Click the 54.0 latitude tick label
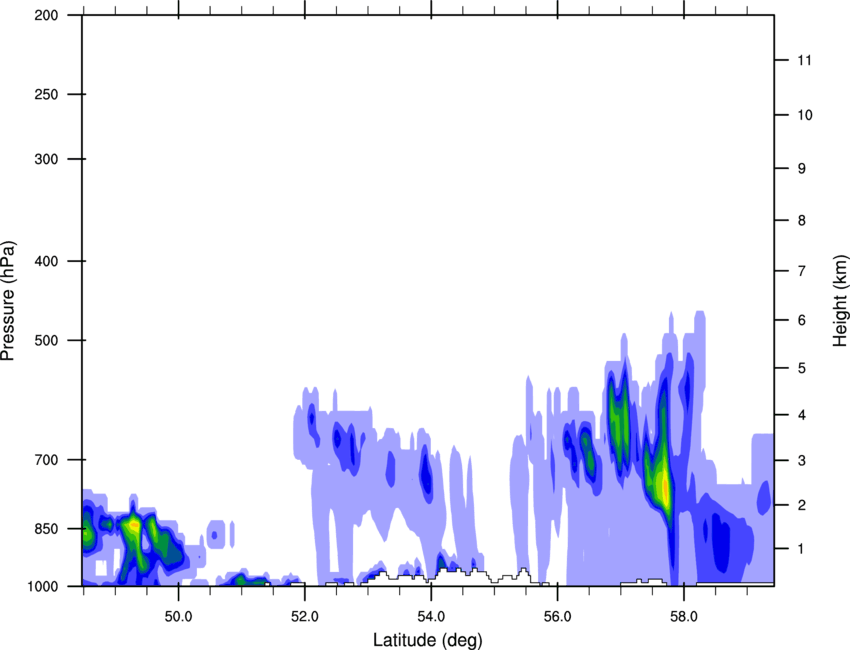Image resolution: width=850 pixels, height=650 pixels. pyautogui.click(x=431, y=617)
